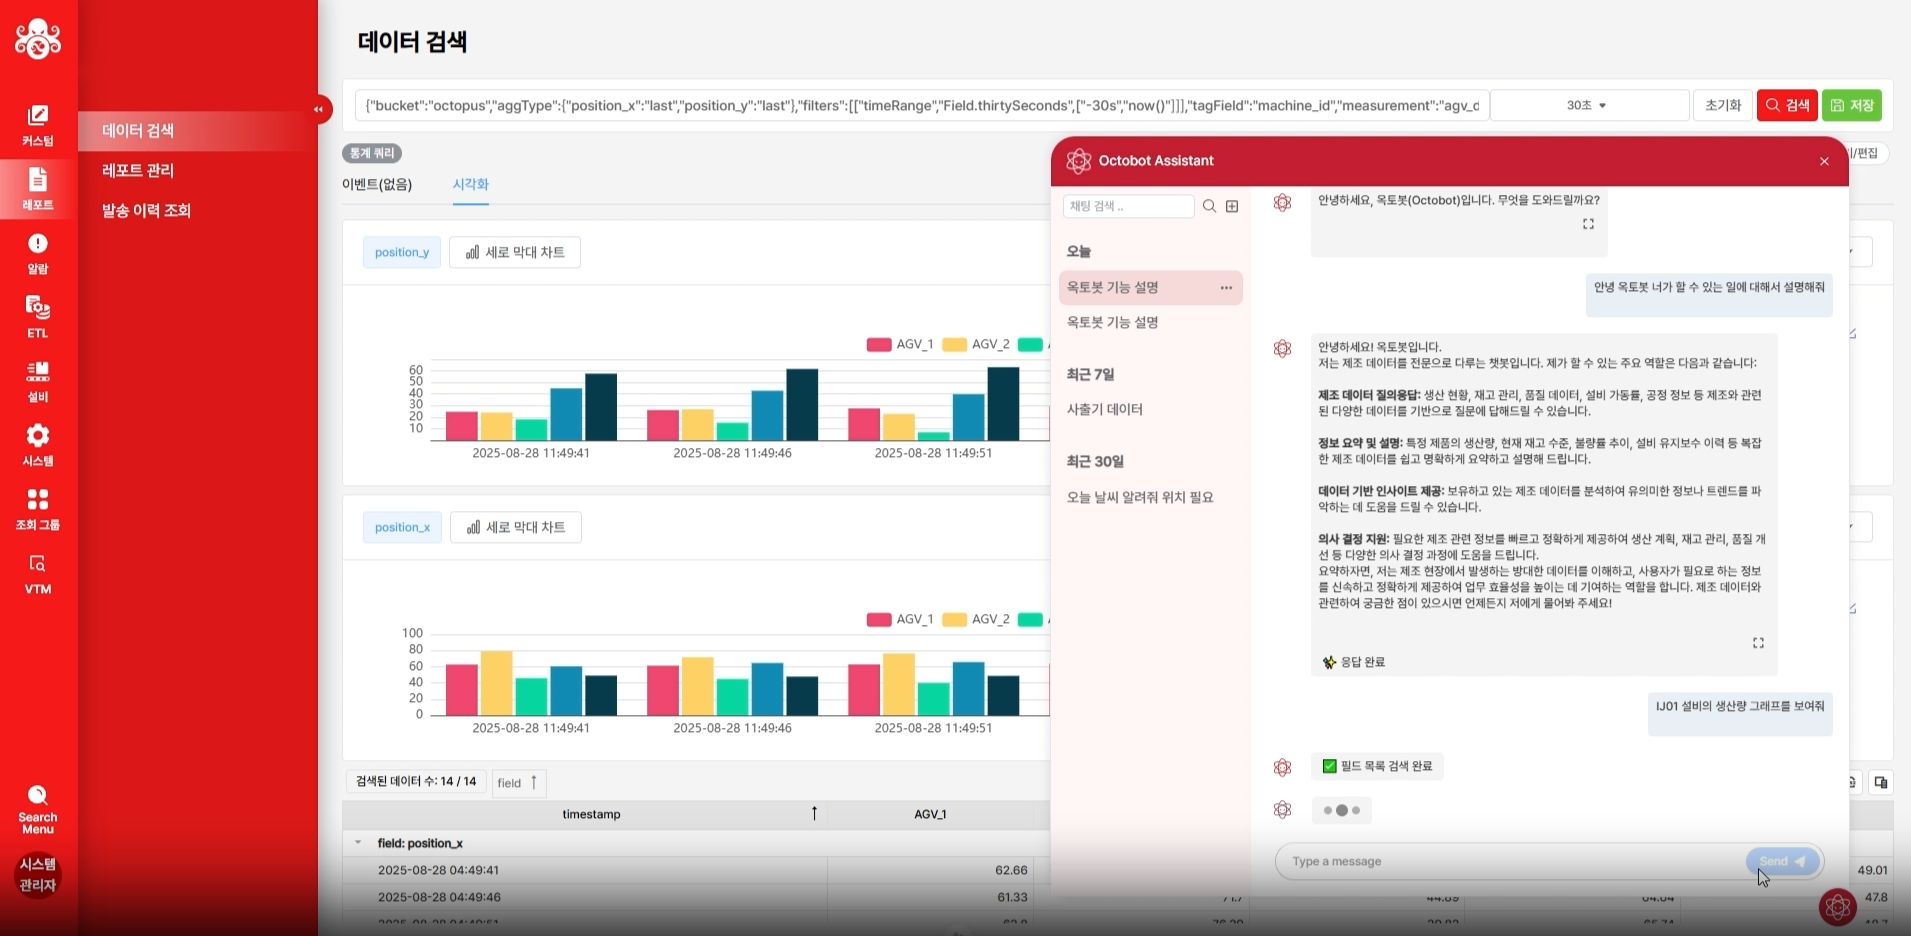Open the 시스템 gear sidebar icon
The image size is (1911, 936).
tap(38, 445)
